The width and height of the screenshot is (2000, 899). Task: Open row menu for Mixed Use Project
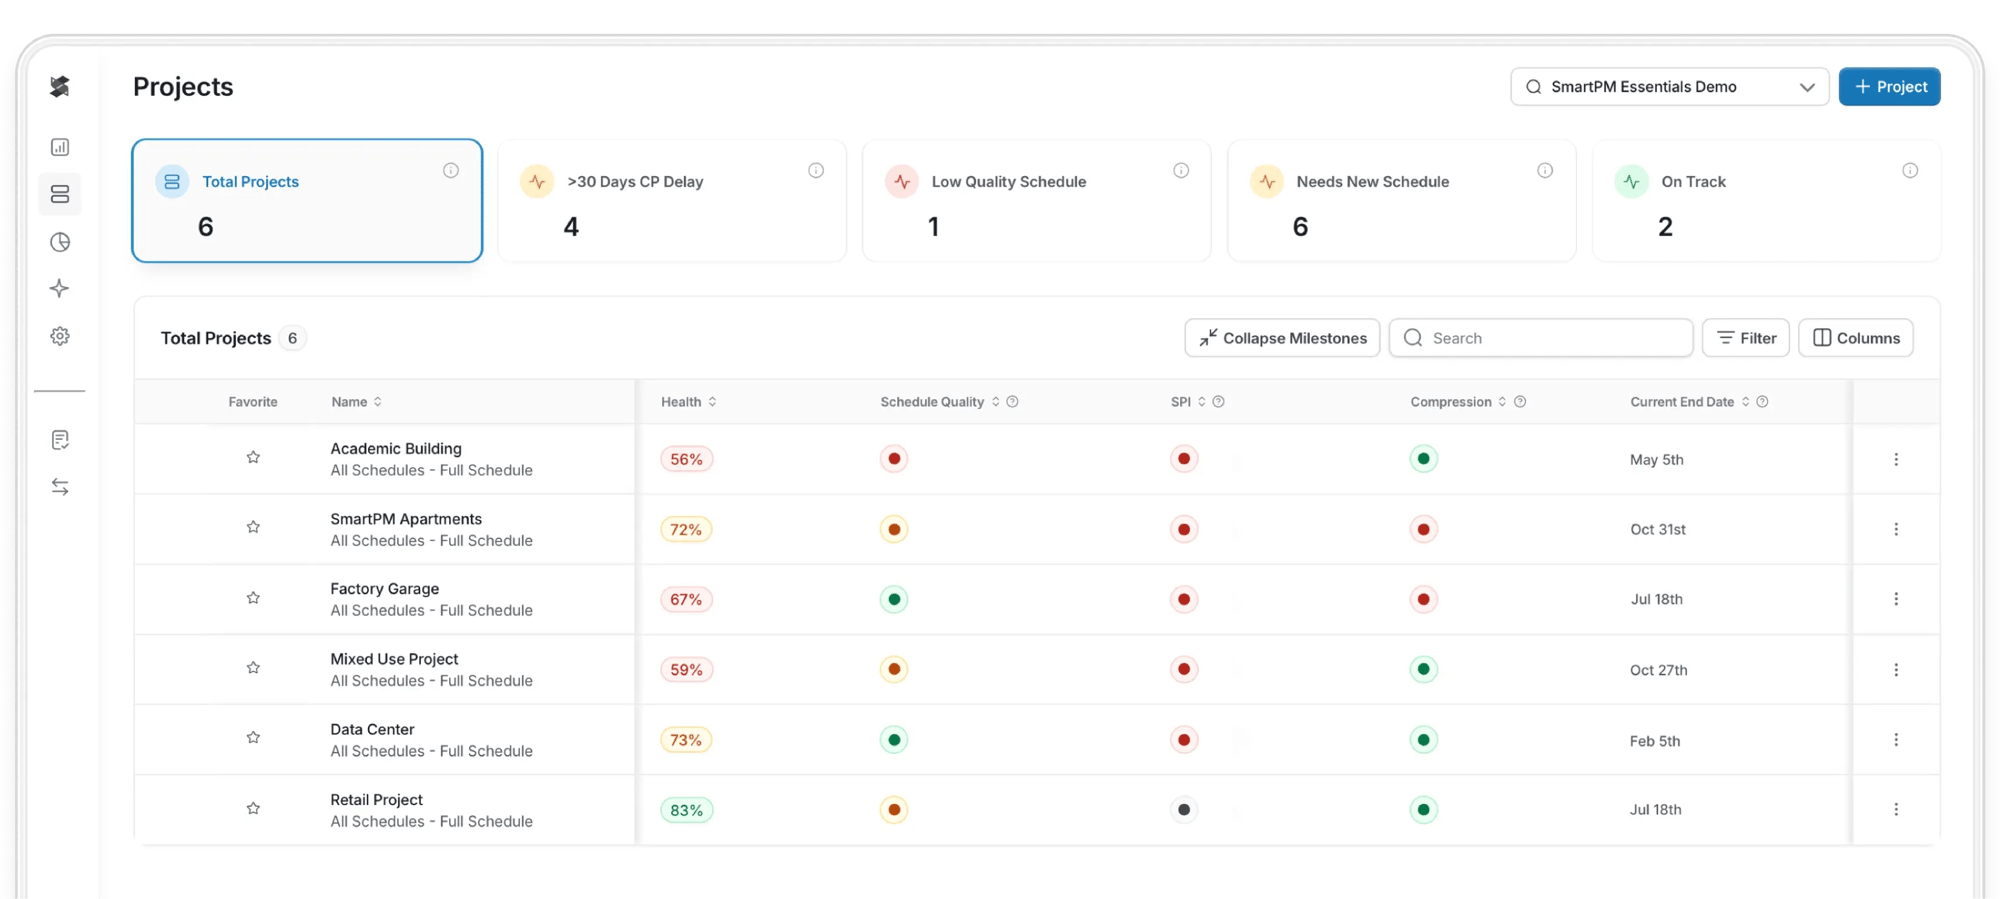1896,670
